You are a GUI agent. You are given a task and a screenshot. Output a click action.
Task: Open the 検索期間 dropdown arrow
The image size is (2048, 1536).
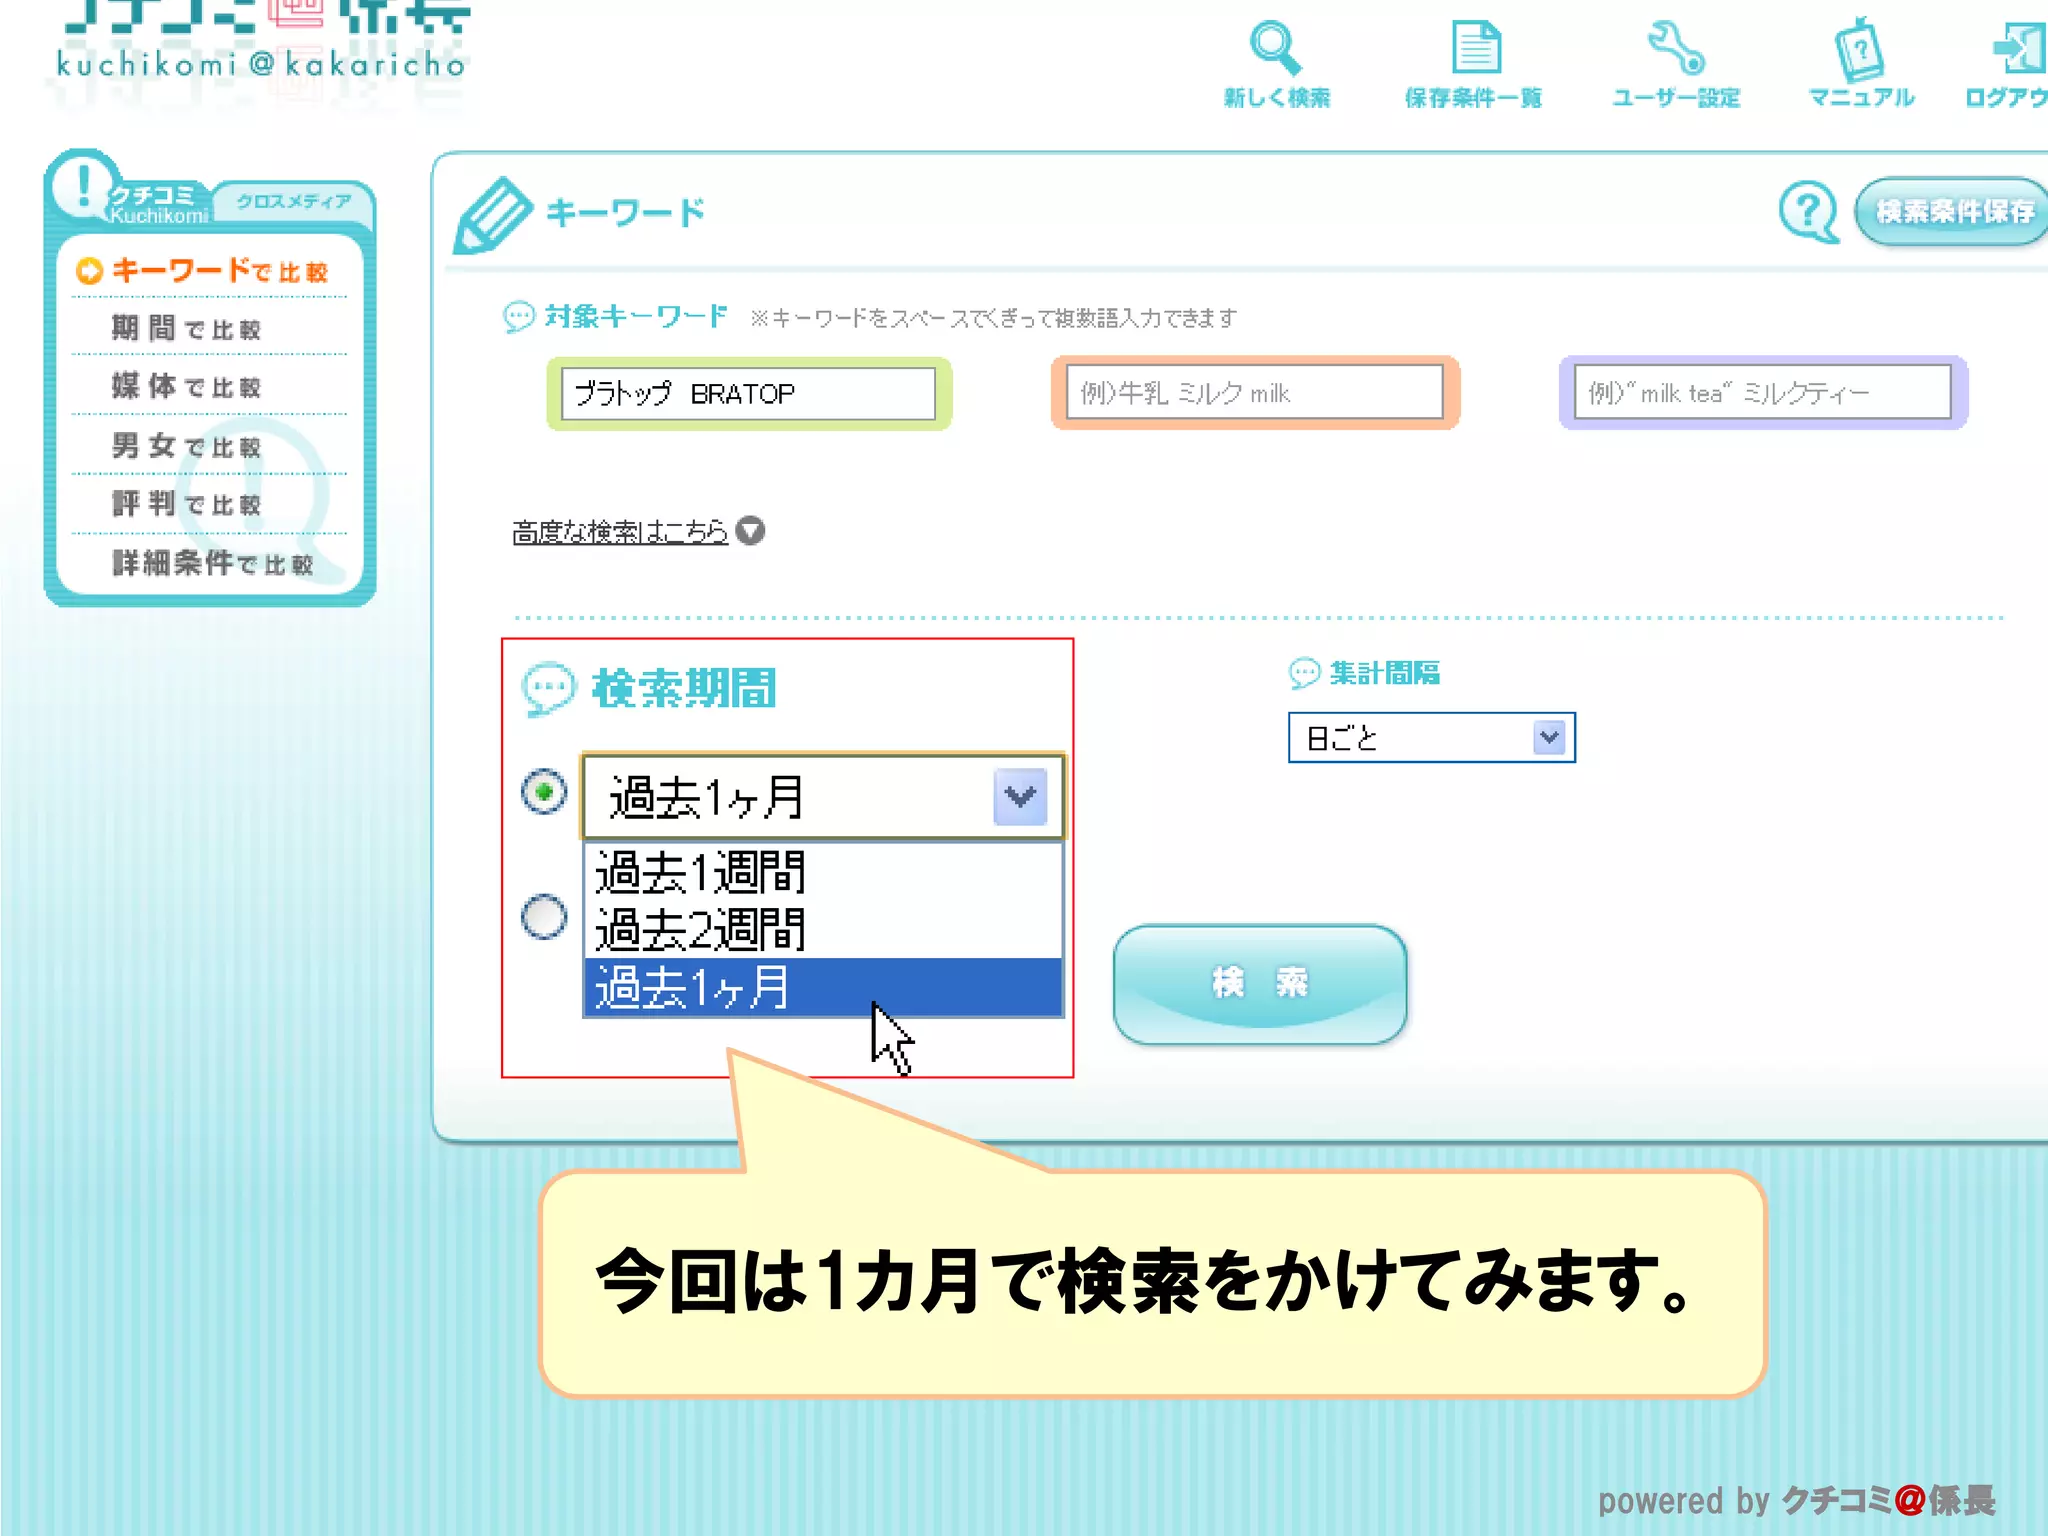[x=1020, y=796]
